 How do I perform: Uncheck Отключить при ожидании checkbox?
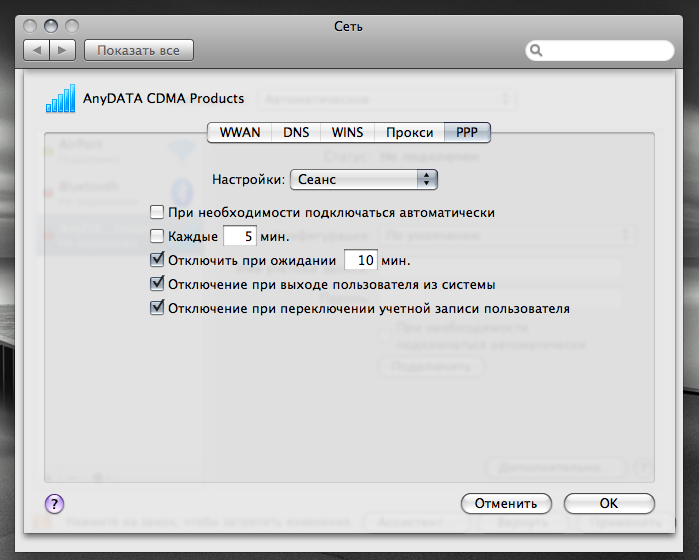click(x=156, y=260)
